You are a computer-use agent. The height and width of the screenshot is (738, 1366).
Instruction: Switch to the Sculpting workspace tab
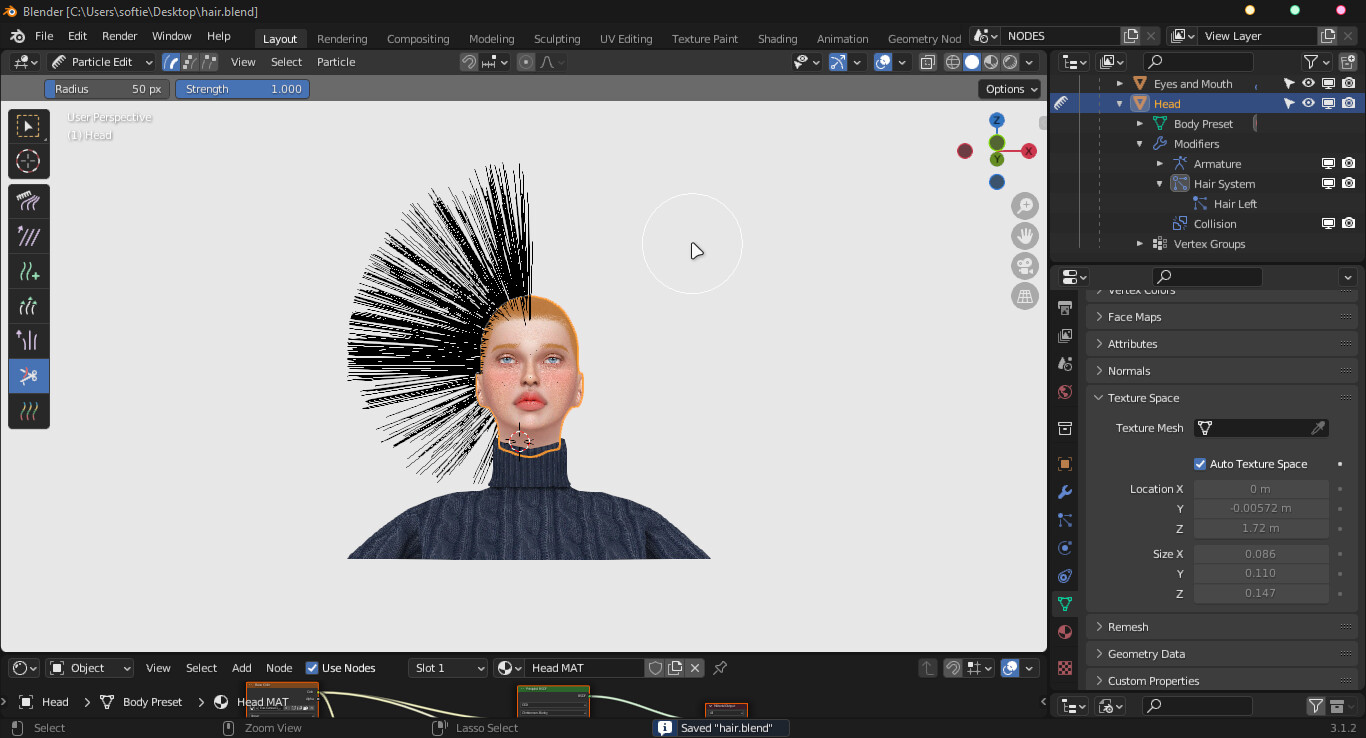tap(557, 39)
